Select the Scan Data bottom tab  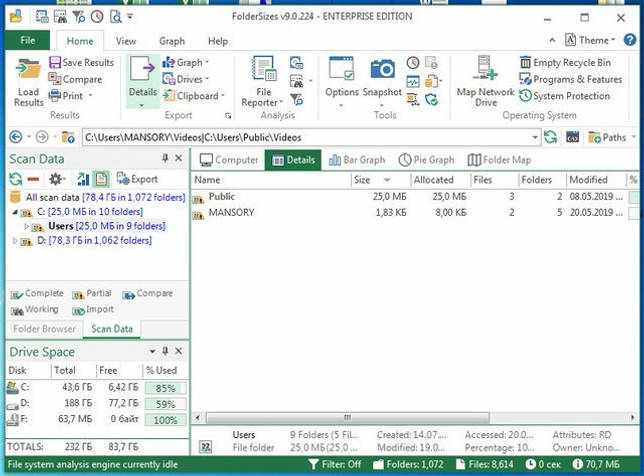coord(112,329)
